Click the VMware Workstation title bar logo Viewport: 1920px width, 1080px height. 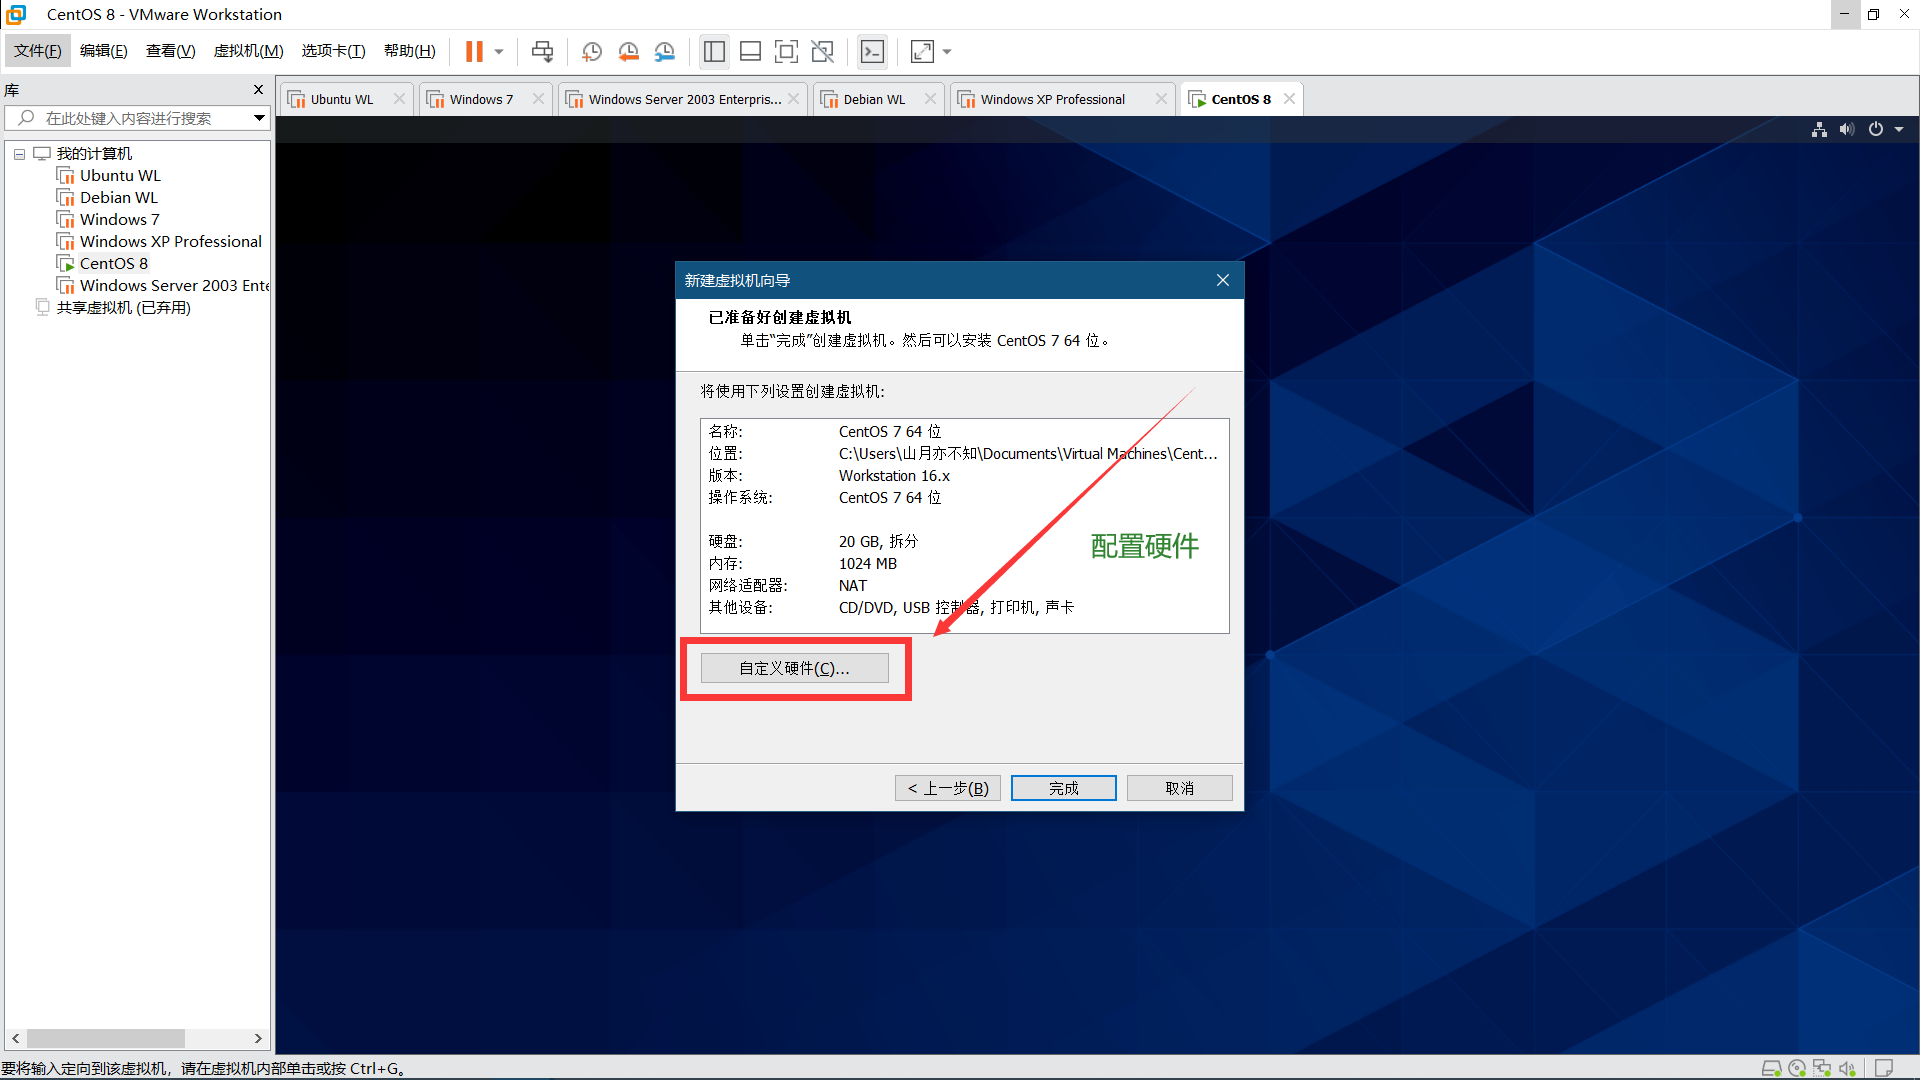pyautogui.click(x=16, y=14)
